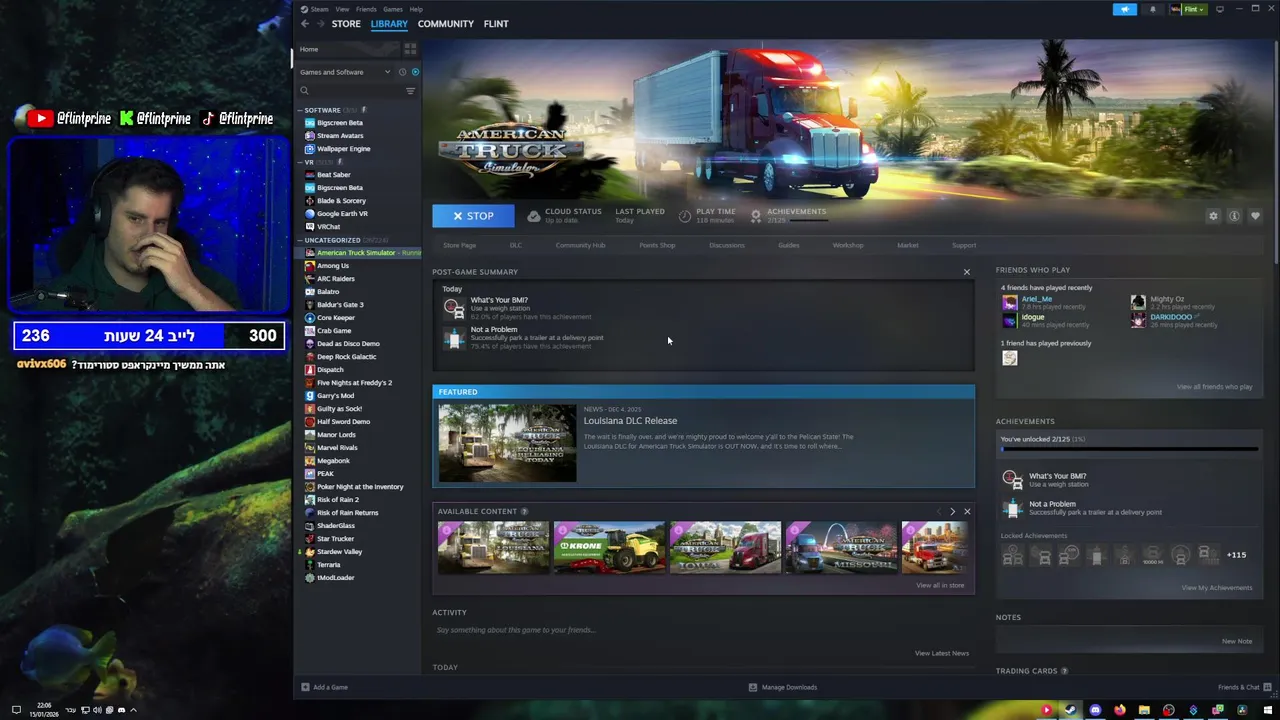Collapse the SOFTWARE category
This screenshot has height=720, width=1280.
(x=299, y=110)
